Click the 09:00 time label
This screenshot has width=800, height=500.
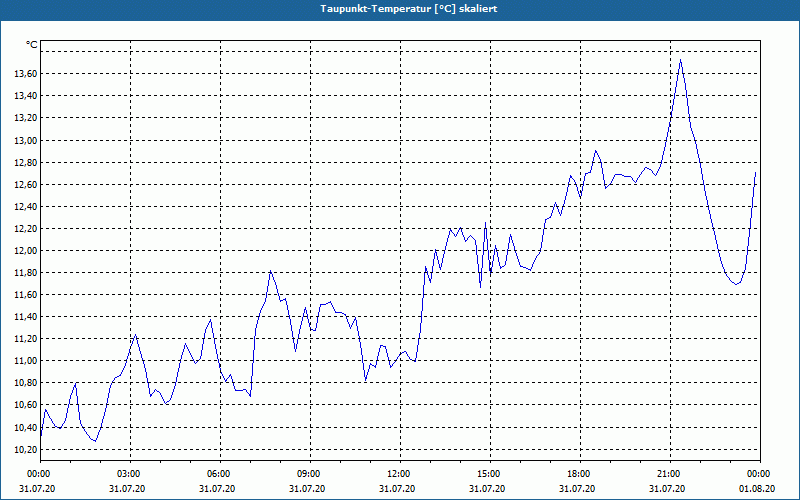pos(308,474)
